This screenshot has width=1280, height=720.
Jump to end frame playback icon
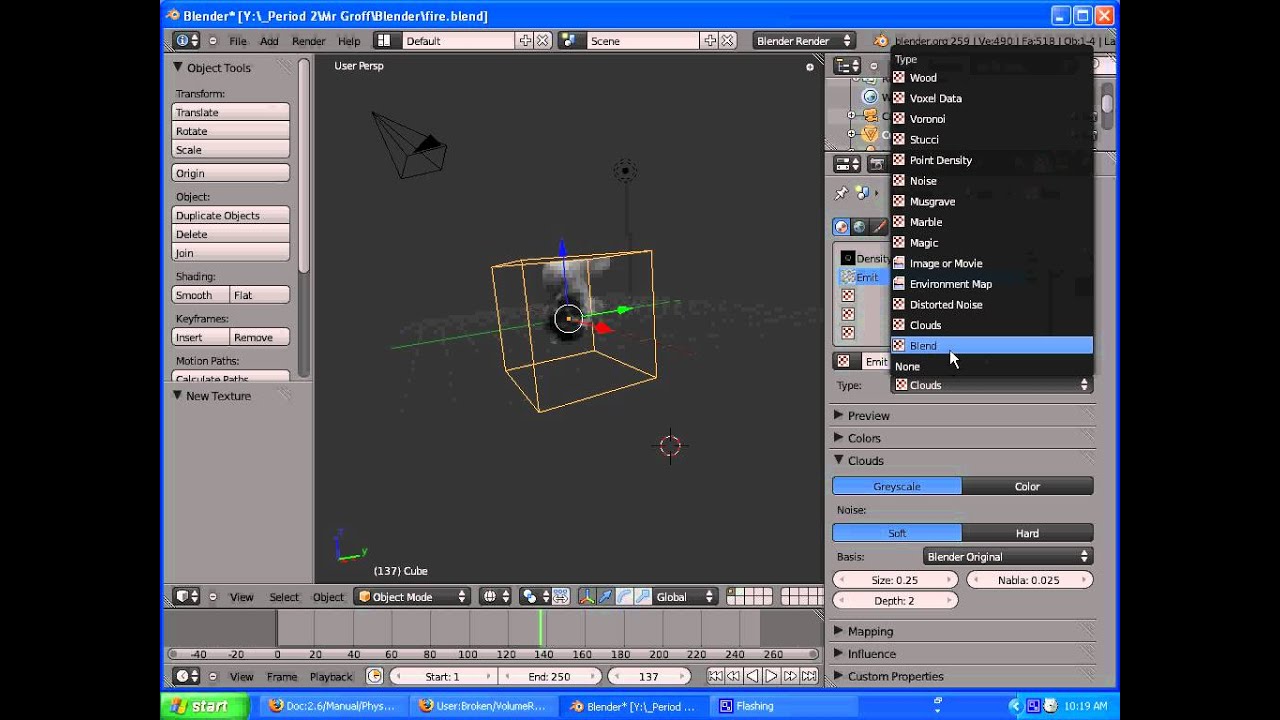coord(808,677)
